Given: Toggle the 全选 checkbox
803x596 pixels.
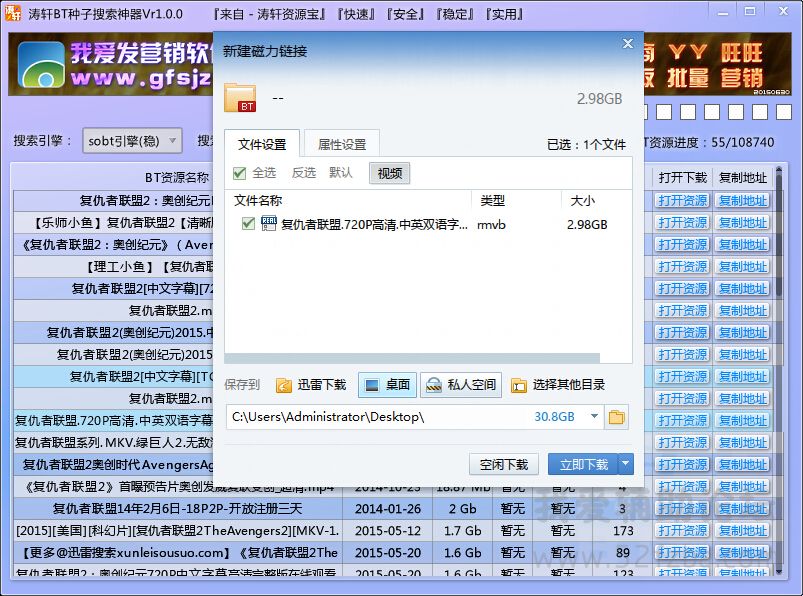Looking at the screenshot, I should (x=239, y=173).
